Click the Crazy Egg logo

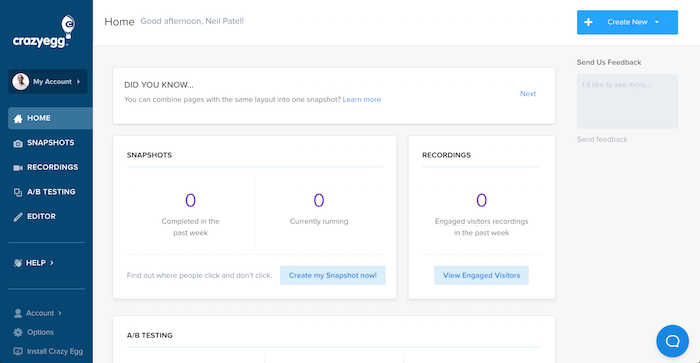(44, 32)
